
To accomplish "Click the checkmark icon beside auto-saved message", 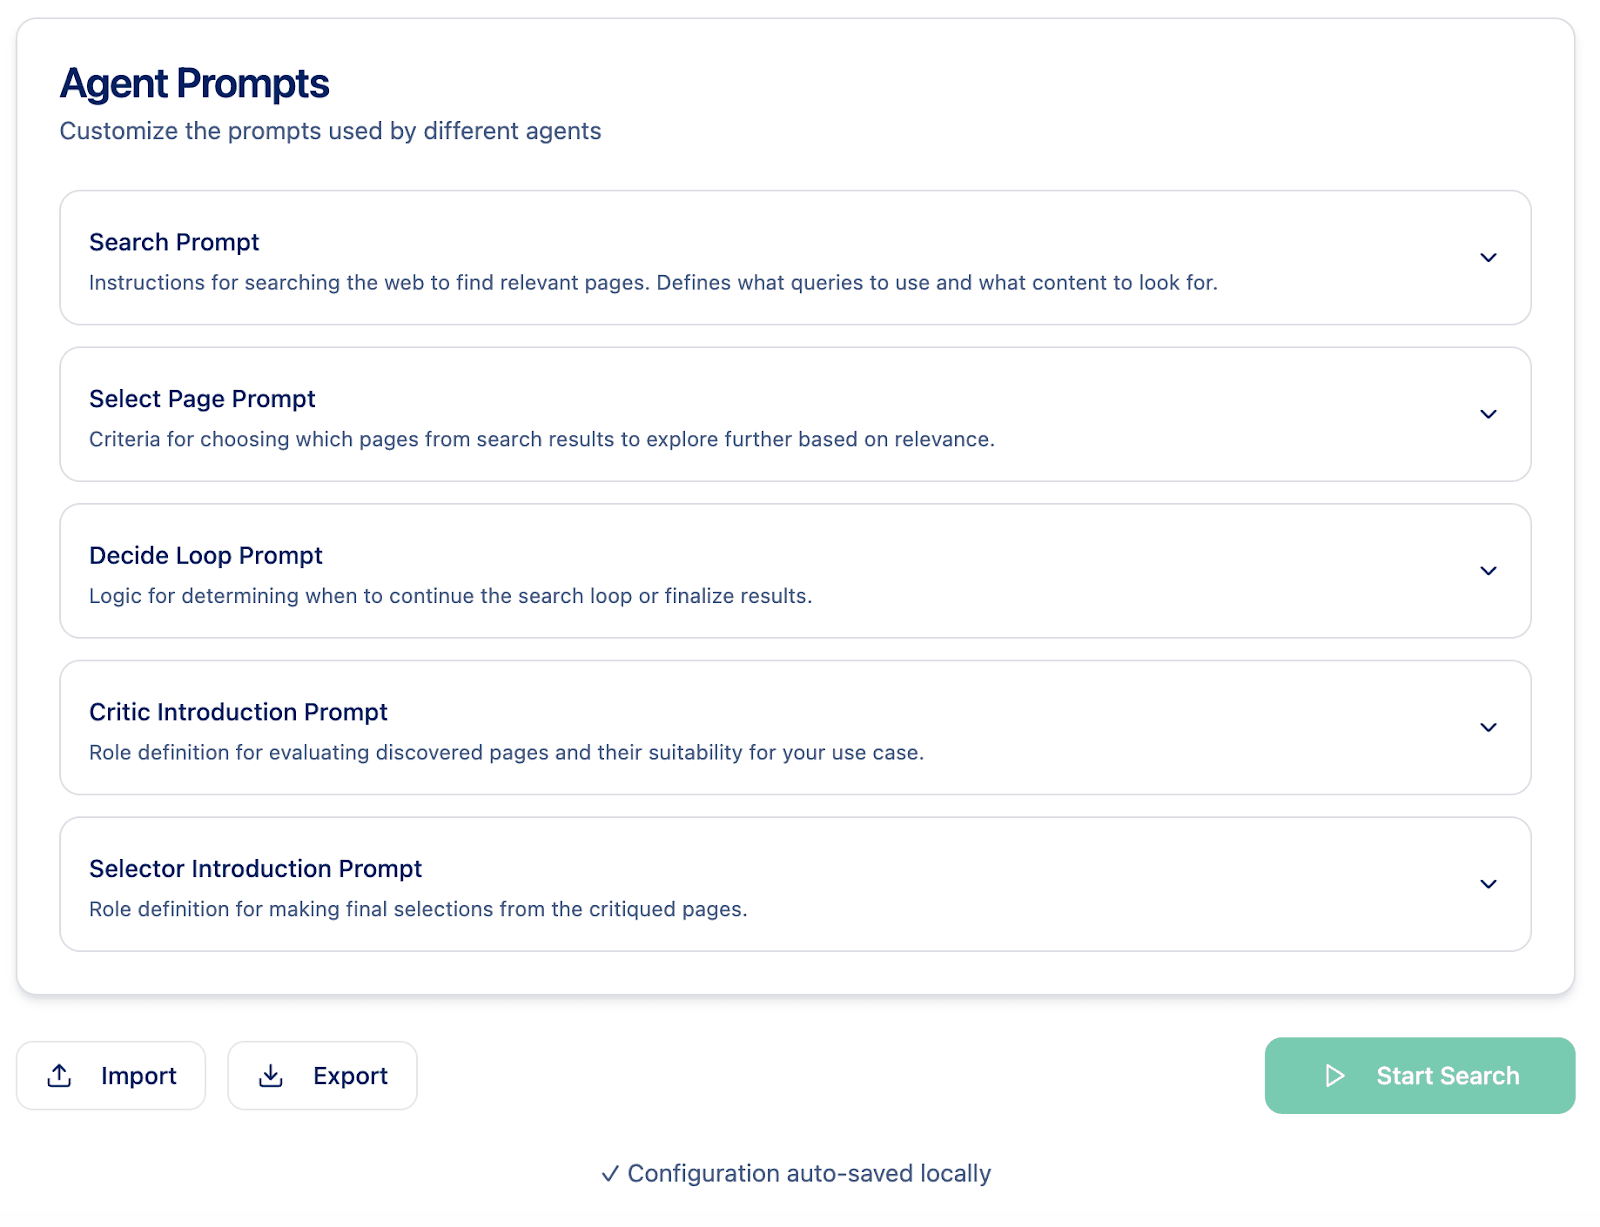I will (610, 1174).
